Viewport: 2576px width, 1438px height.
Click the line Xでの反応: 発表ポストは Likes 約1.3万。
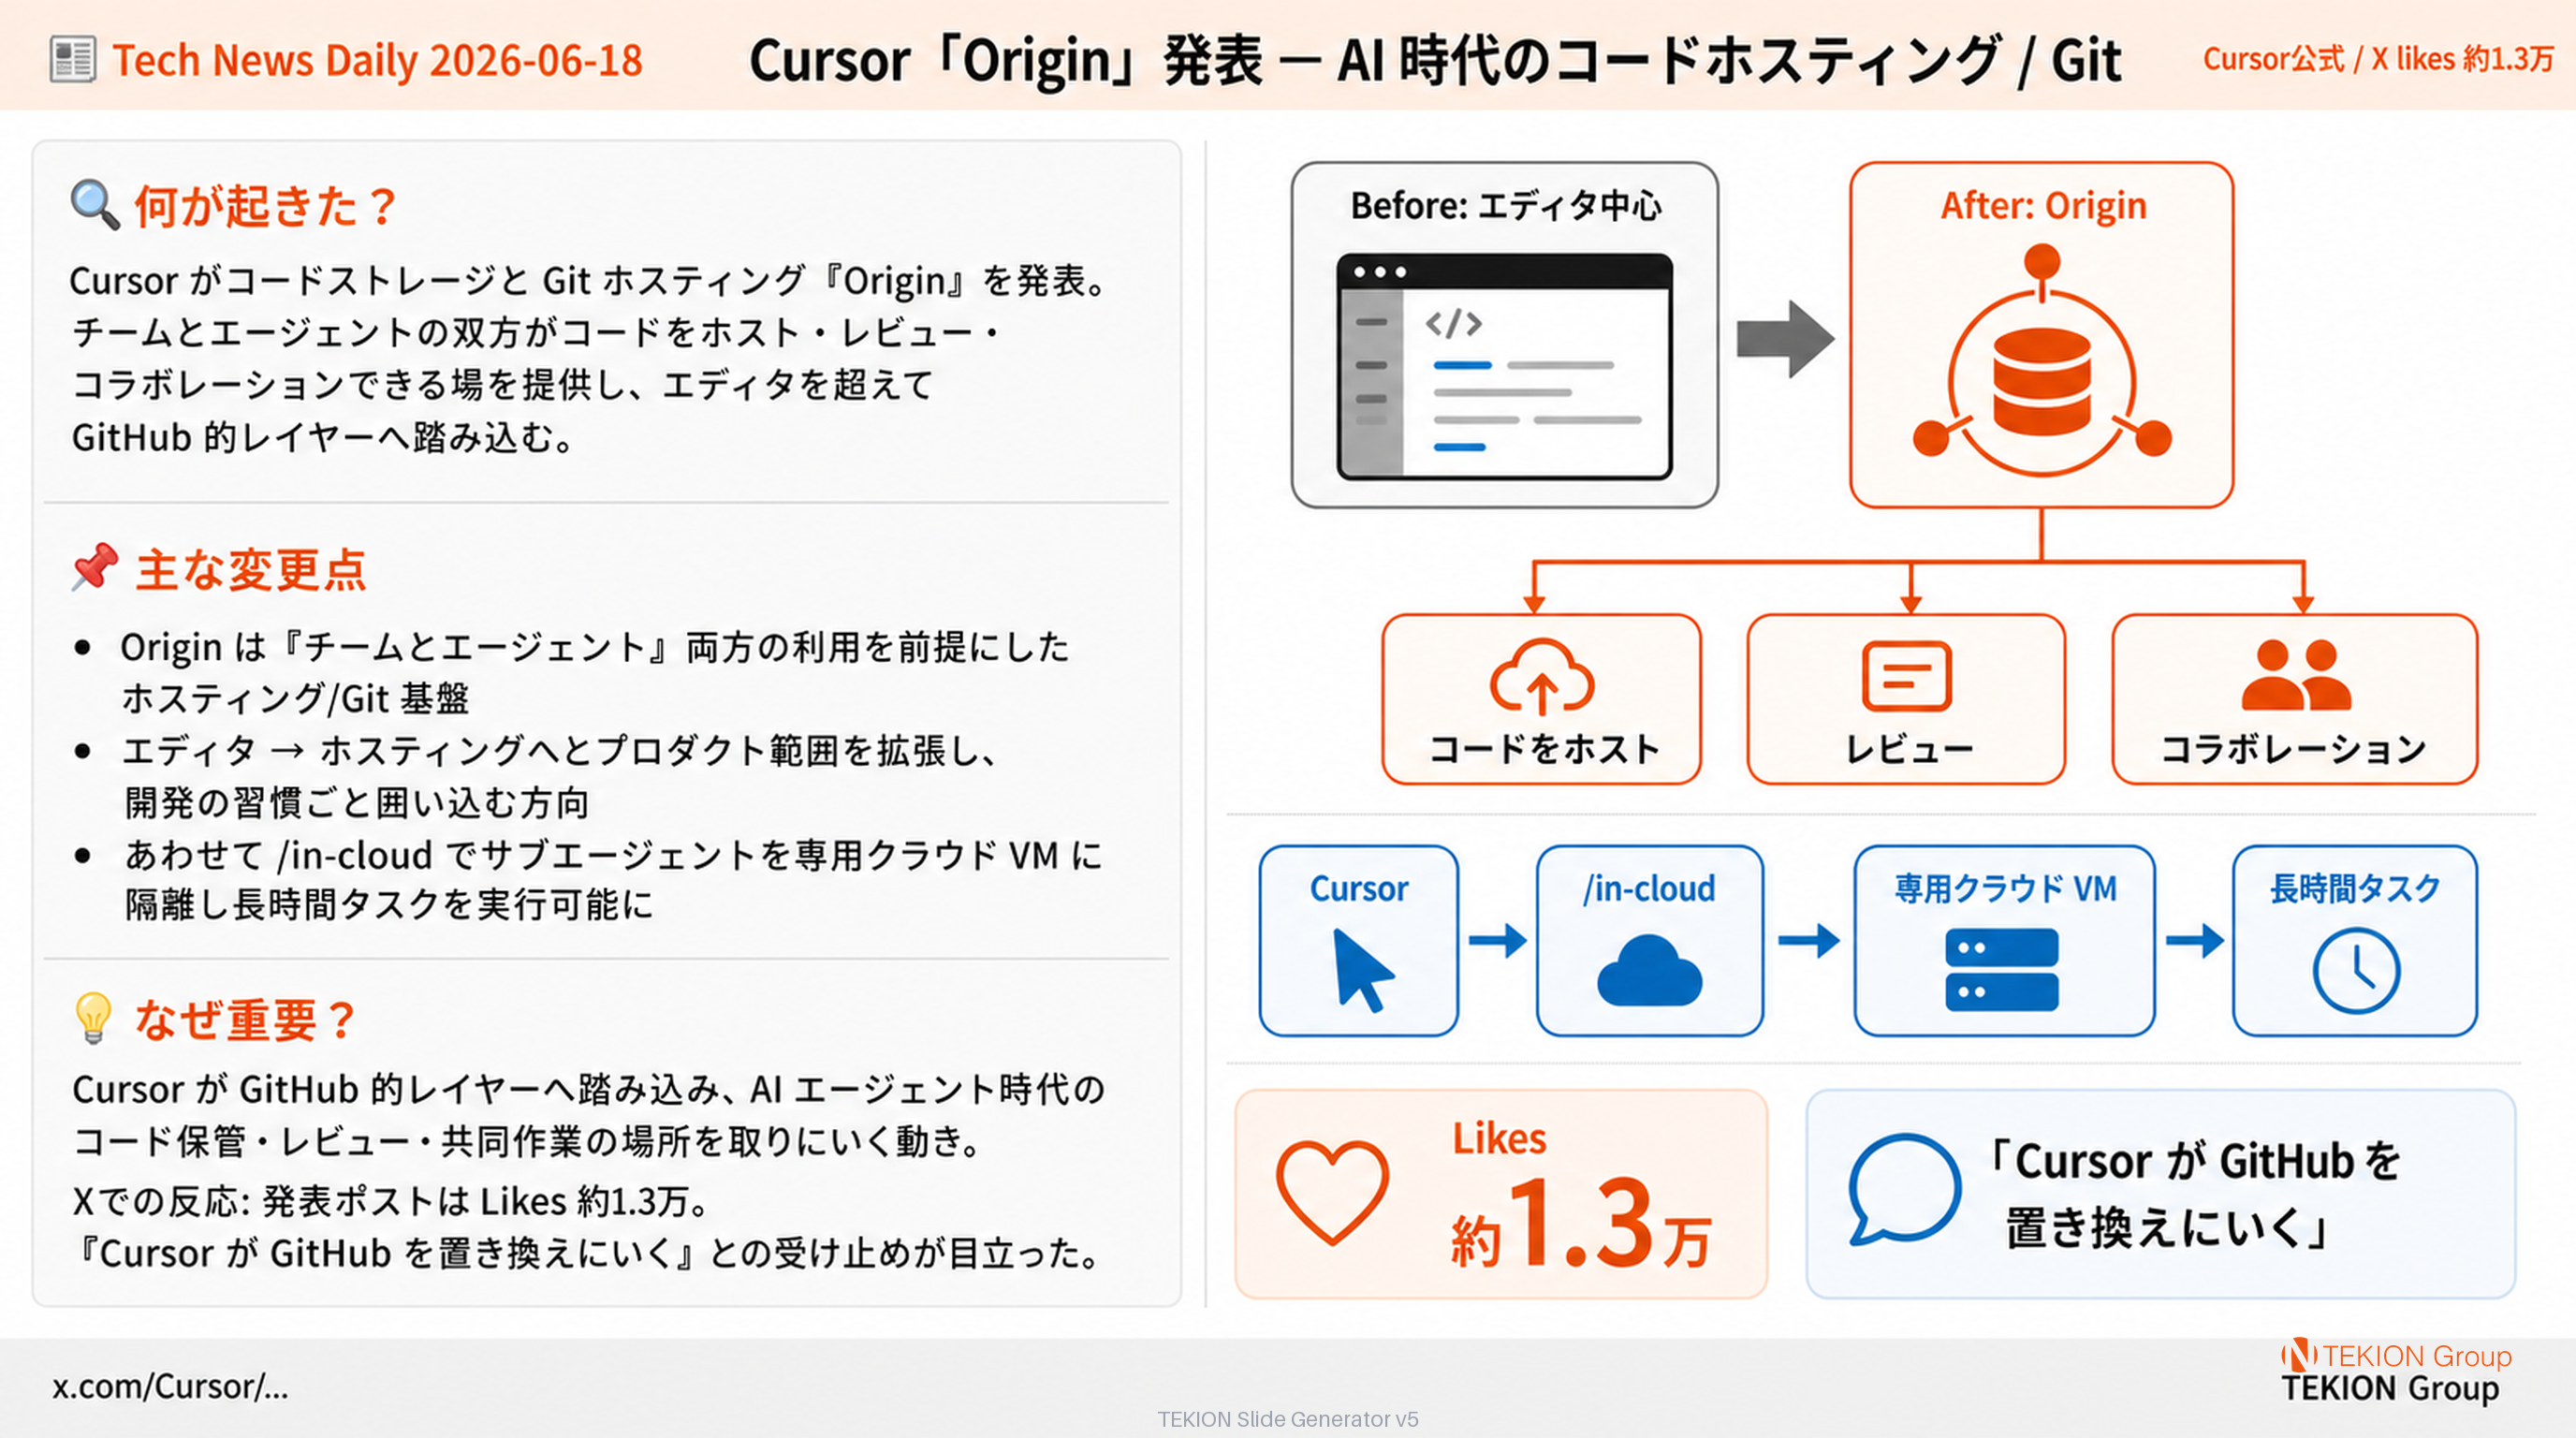click(391, 1201)
